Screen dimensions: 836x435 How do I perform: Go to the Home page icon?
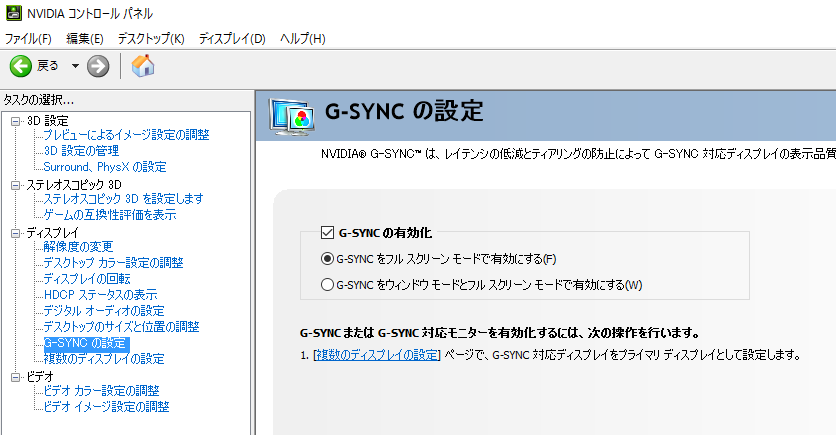point(142,66)
